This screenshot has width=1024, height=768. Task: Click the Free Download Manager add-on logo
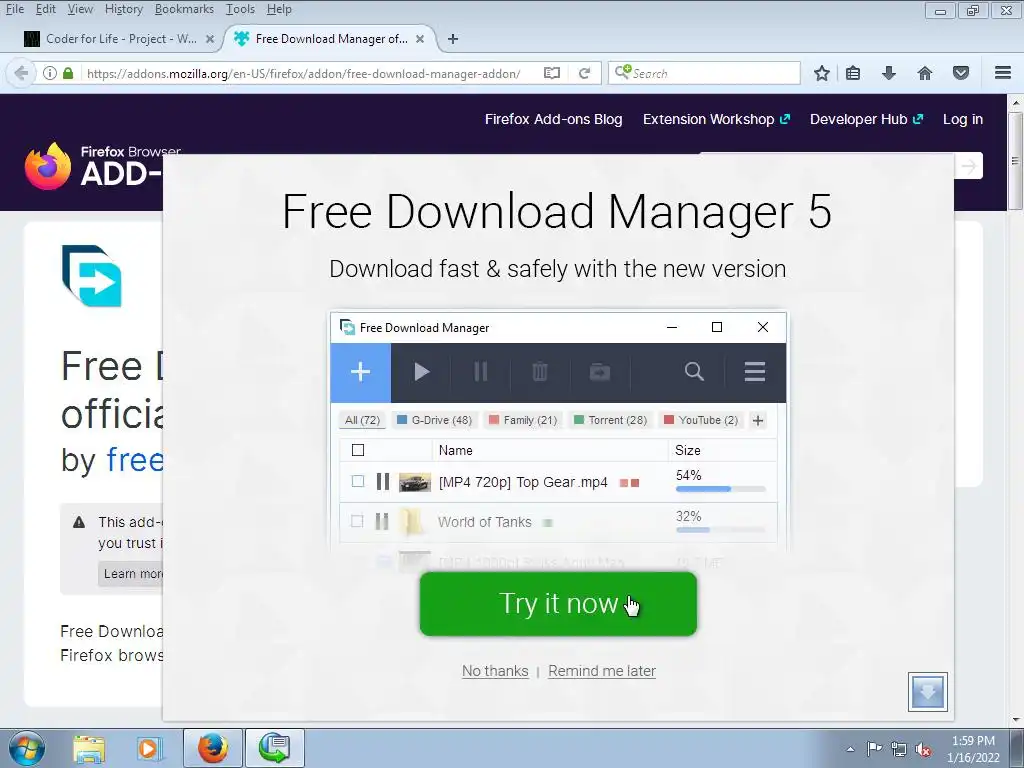(91, 276)
